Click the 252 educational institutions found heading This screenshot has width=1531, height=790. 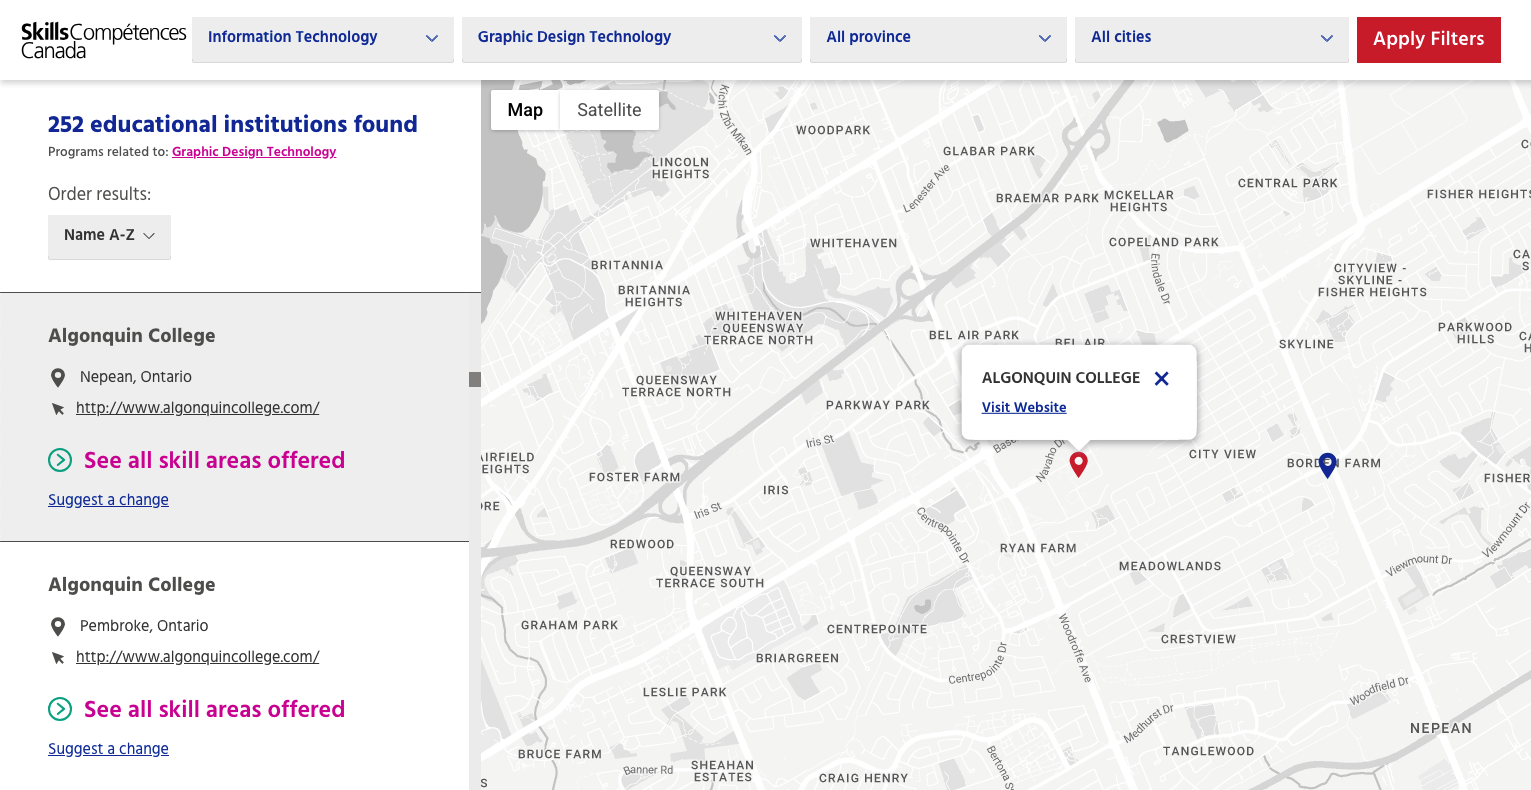233,124
